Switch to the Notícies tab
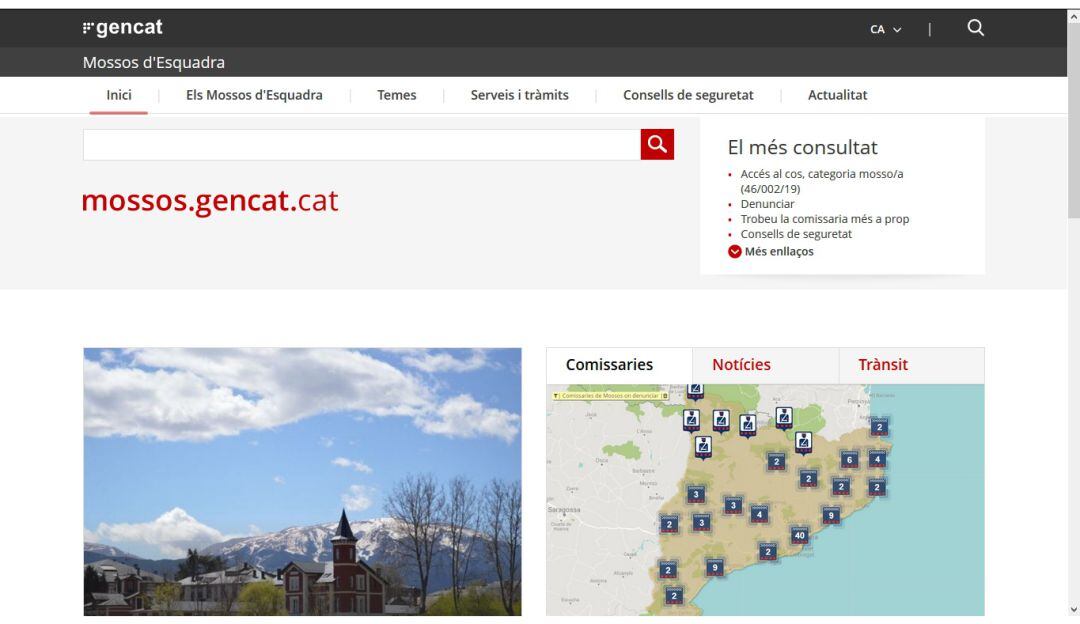 tap(742, 365)
